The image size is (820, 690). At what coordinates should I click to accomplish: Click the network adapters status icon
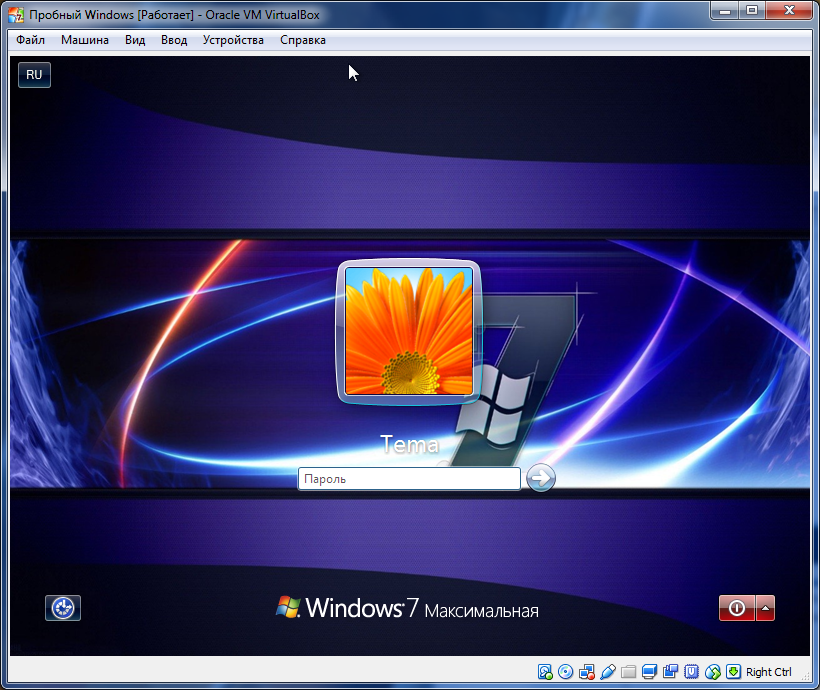click(585, 672)
